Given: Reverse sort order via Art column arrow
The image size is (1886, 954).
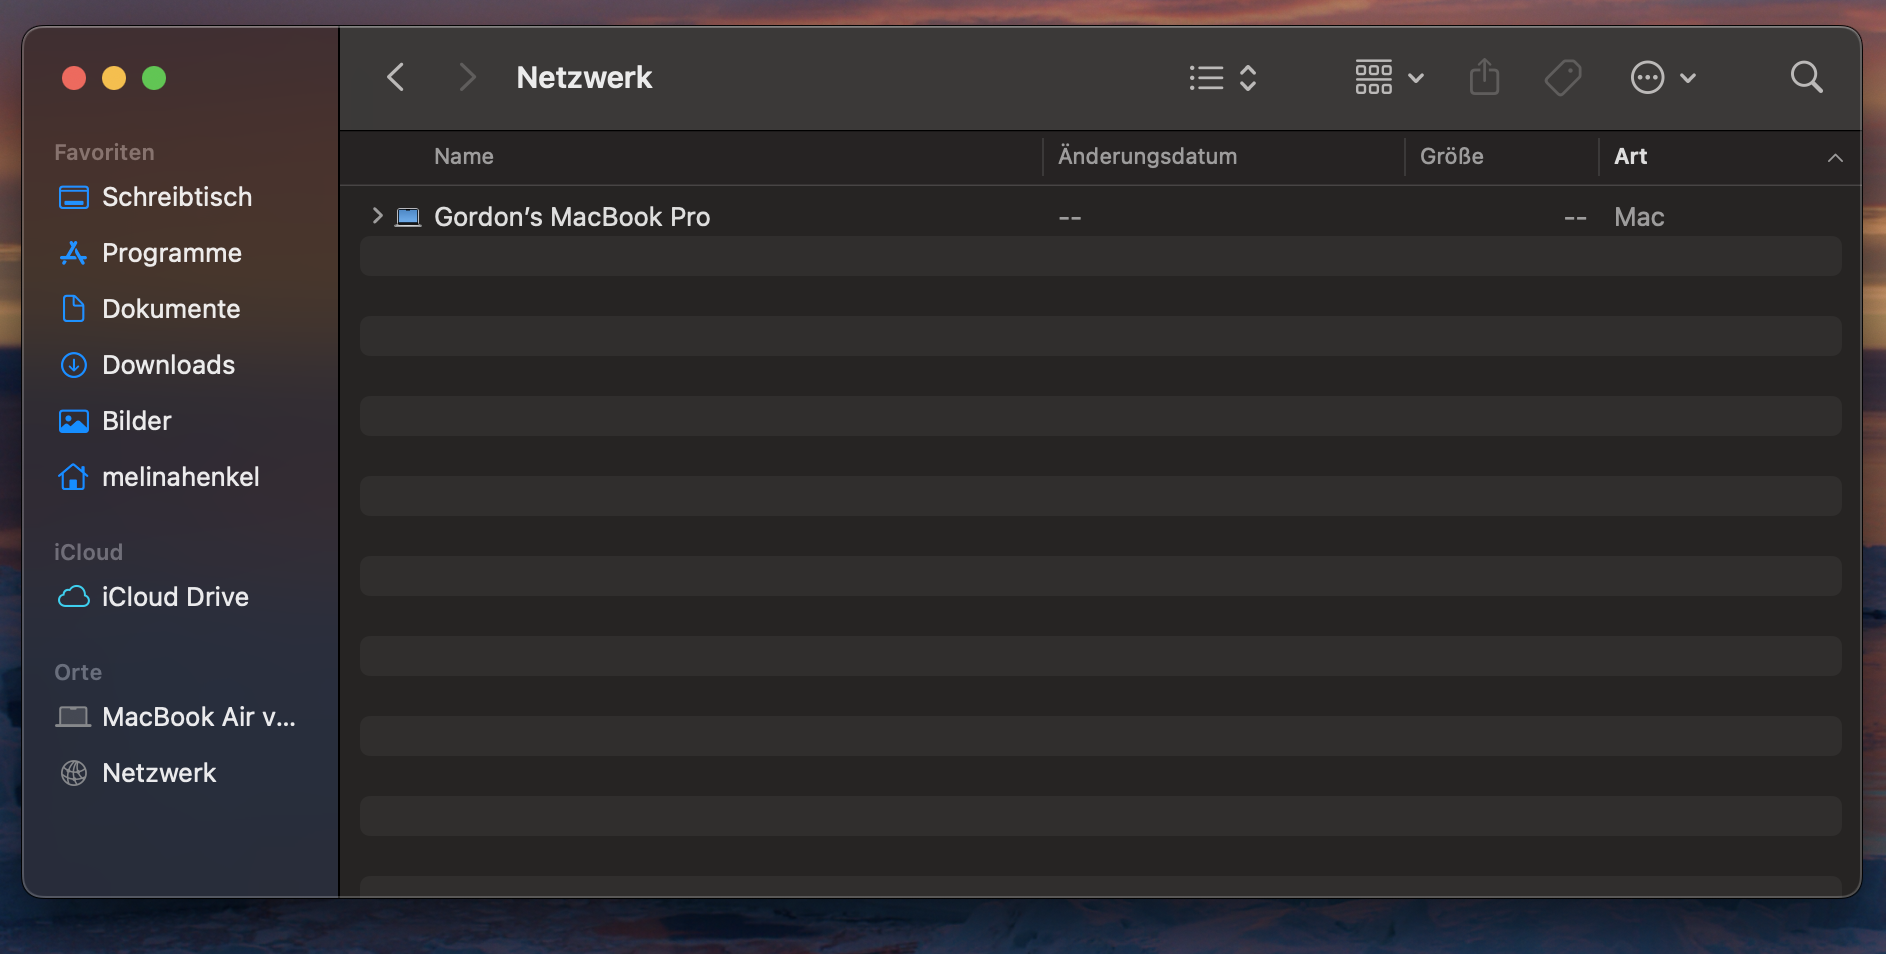Looking at the screenshot, I should pyautogui.click(x=1835, y=158).
